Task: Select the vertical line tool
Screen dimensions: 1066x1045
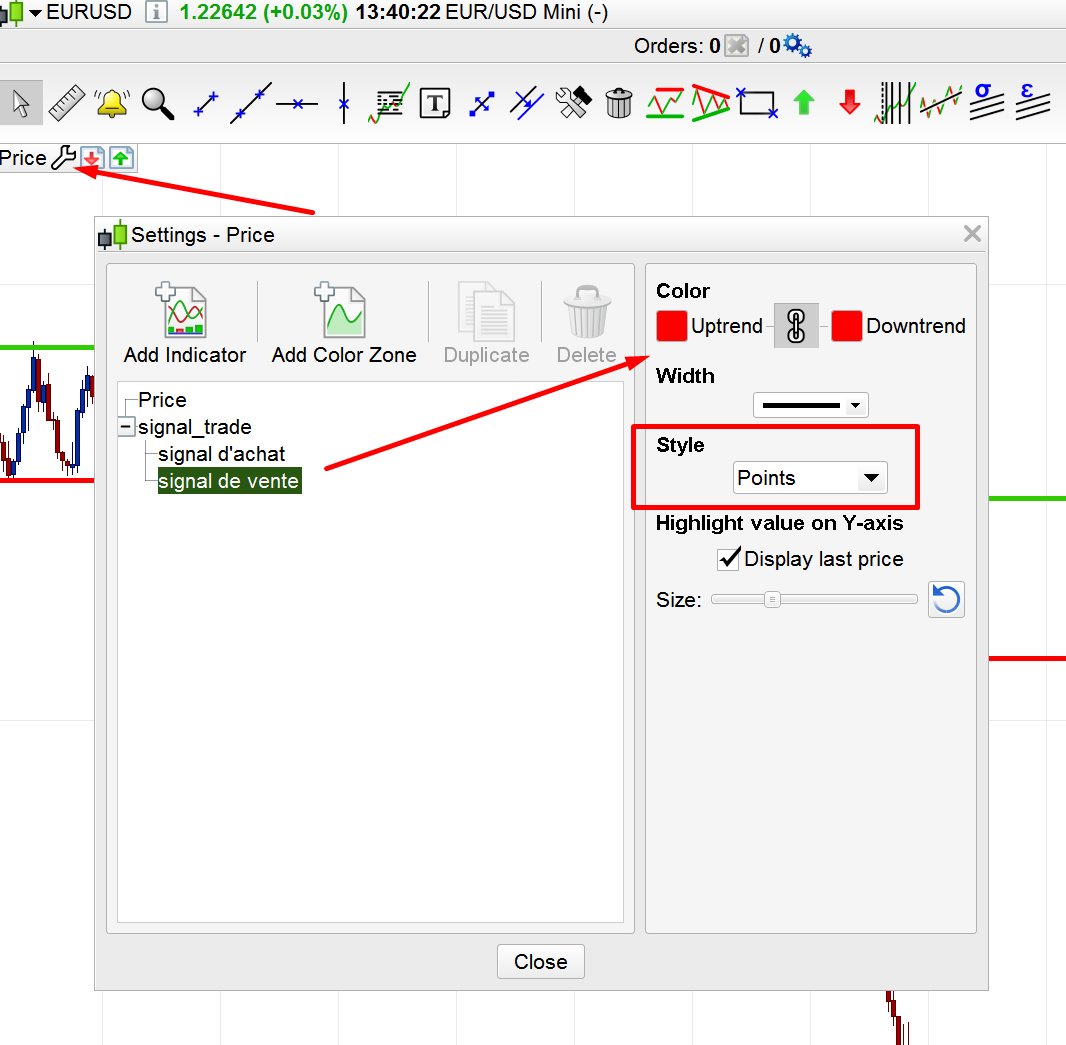Action: pyautogui.click(x=344, y=103)
